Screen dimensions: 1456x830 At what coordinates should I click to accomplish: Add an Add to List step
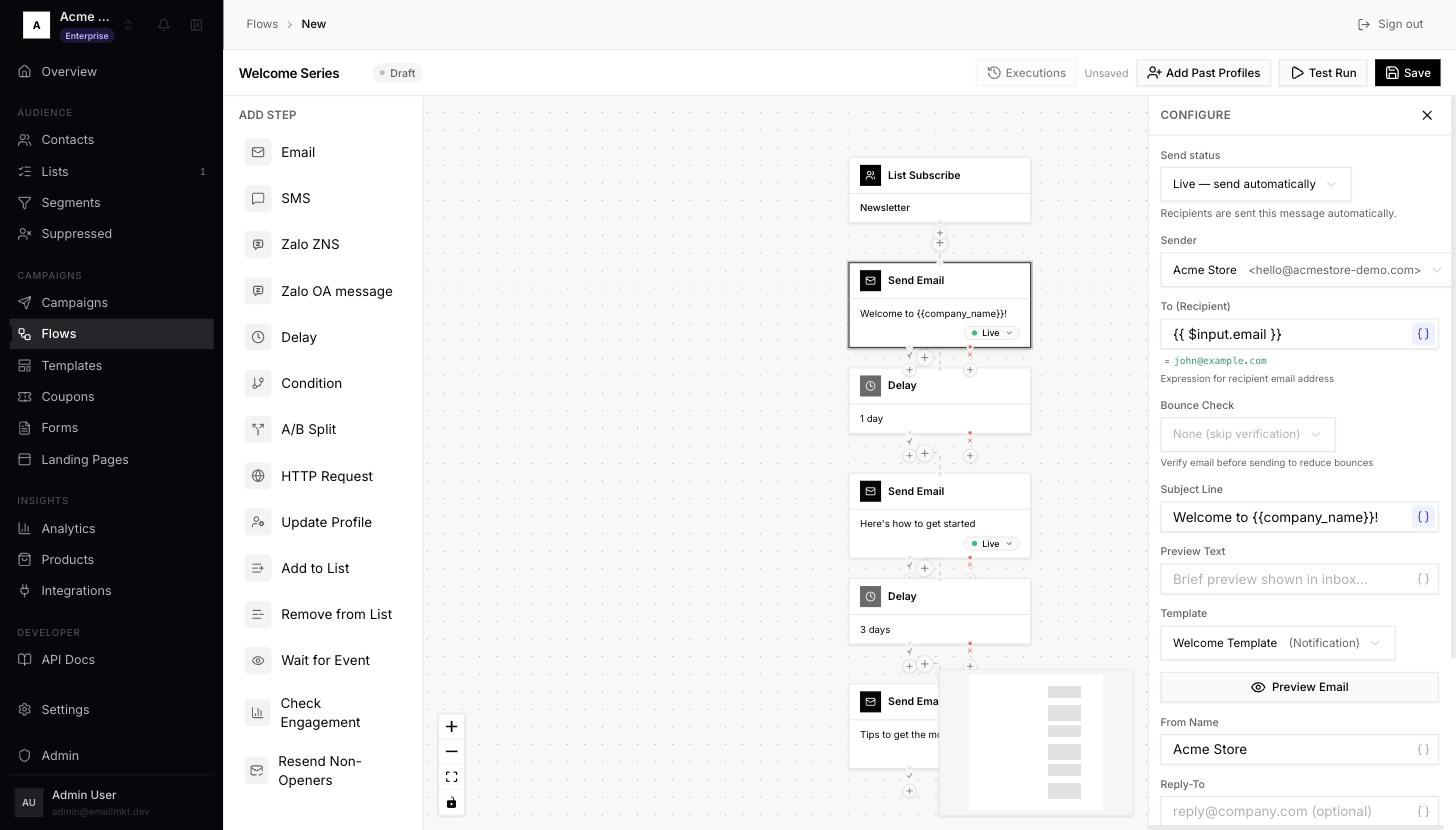click(323, 568)
